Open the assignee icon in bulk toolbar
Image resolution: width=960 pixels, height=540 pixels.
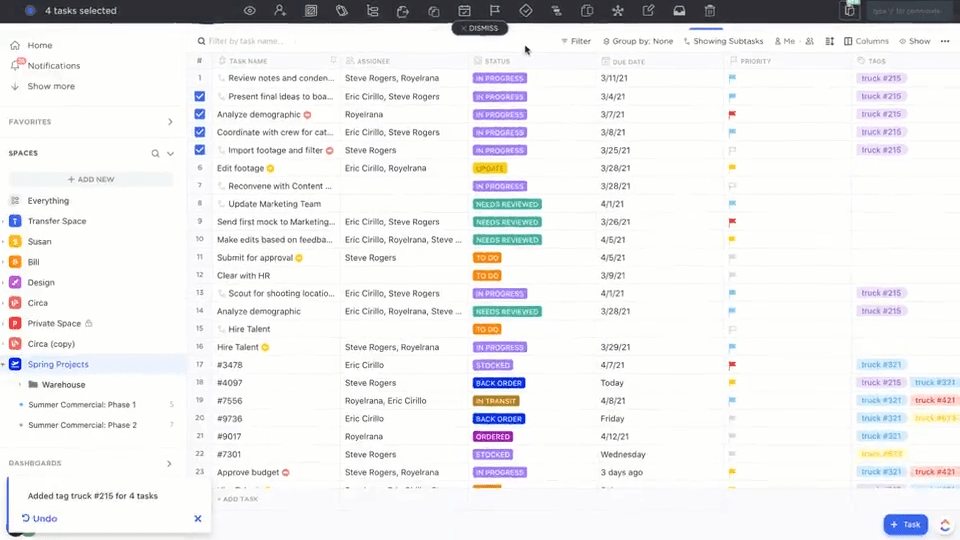[x=280, y=10]
